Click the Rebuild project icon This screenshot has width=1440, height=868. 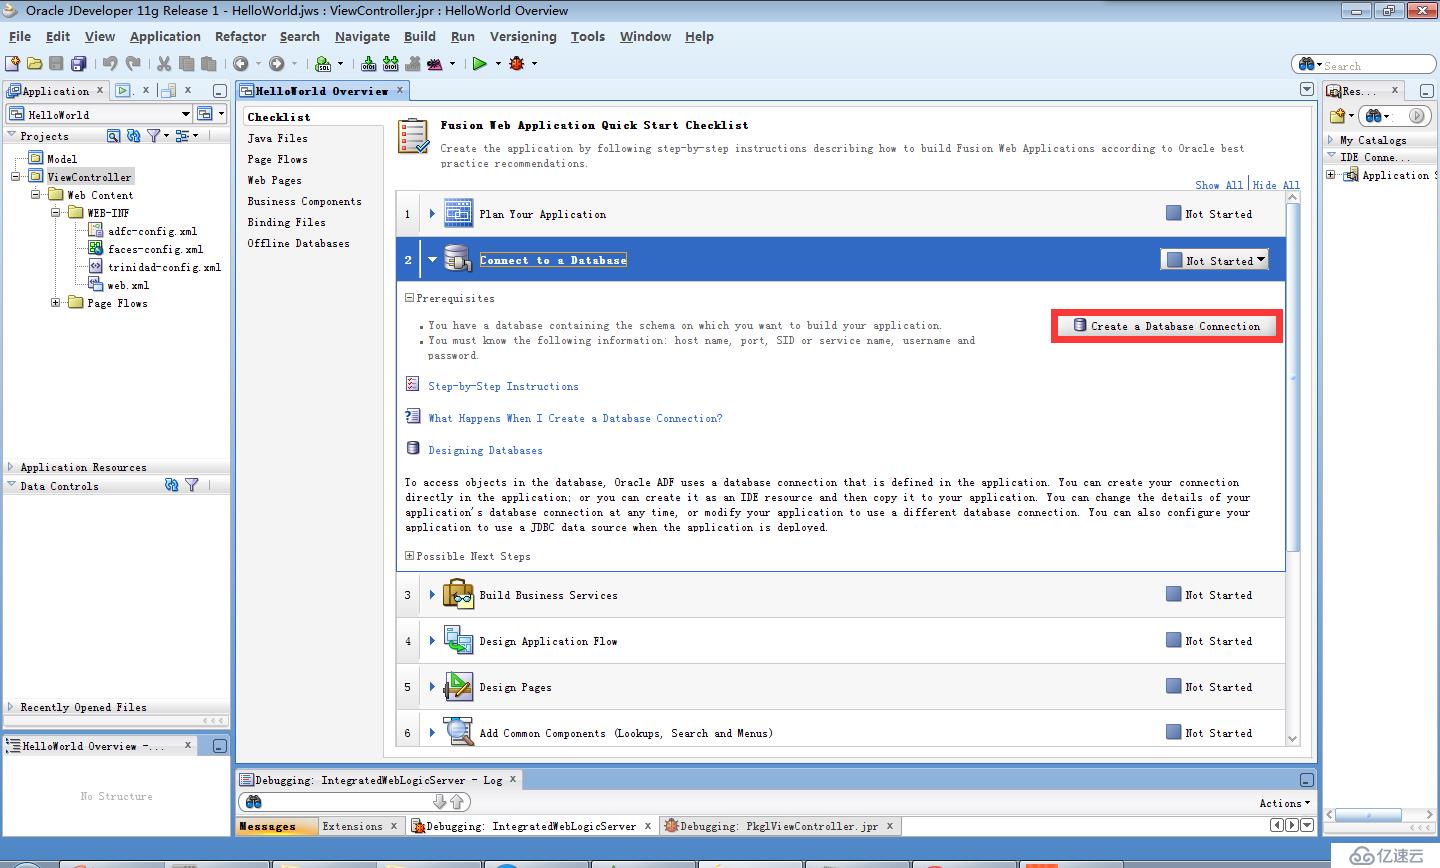[391, 63]
